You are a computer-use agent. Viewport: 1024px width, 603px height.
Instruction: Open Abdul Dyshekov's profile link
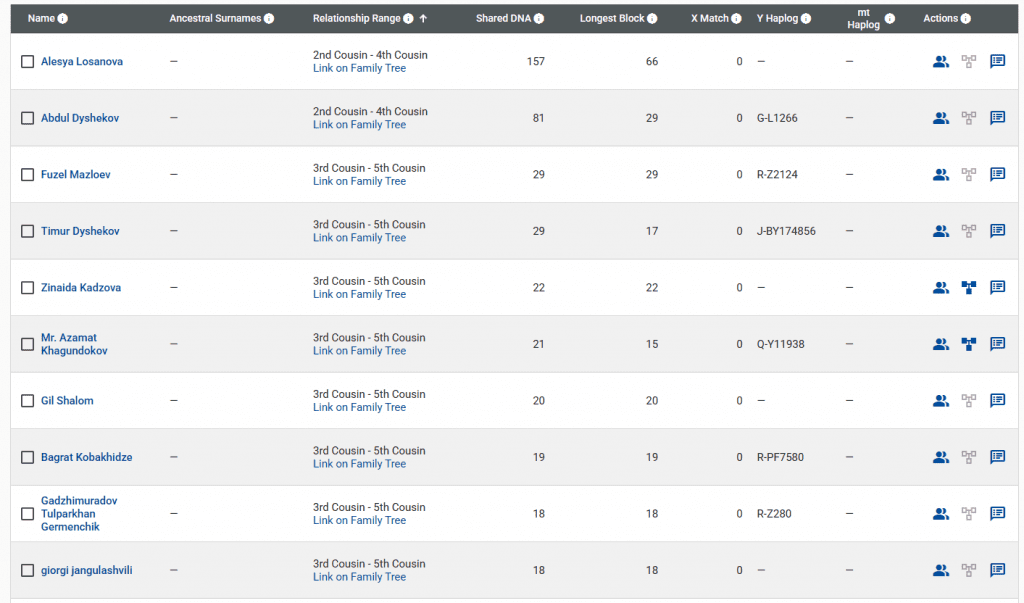point(80,118)
